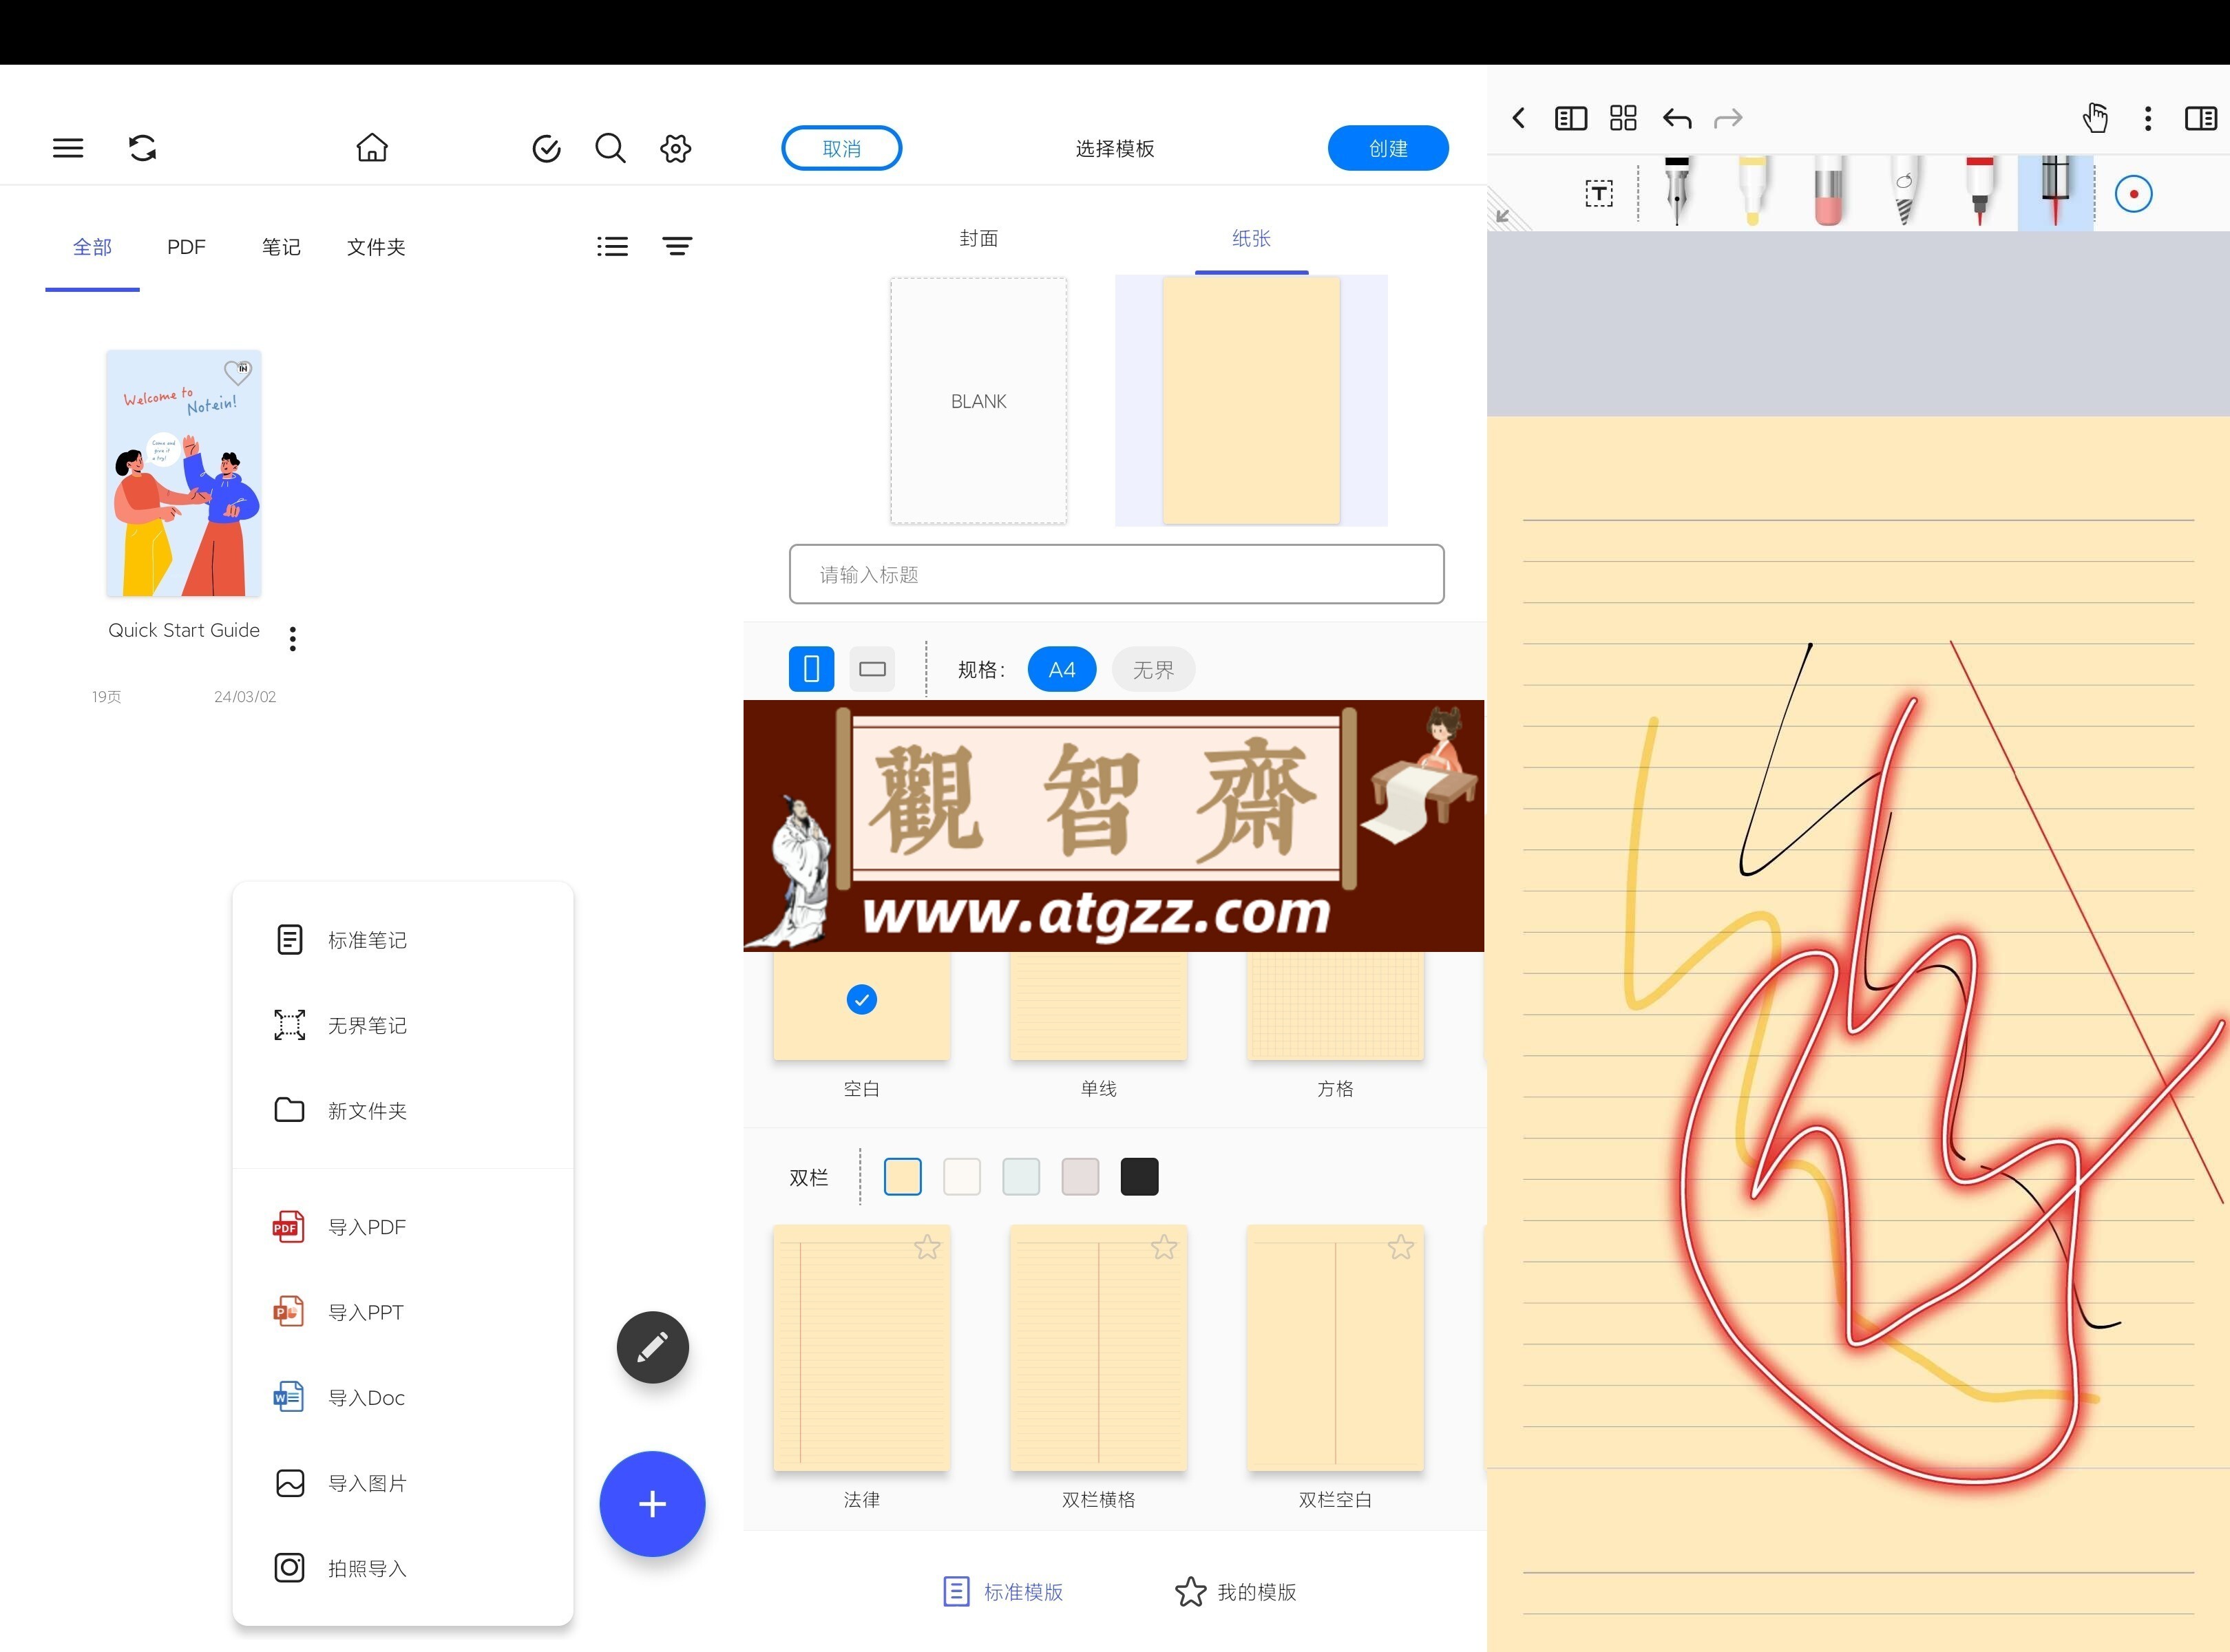Click the sync refresh icon
The image size is (2230, 1652).
pyautogui.click(x=142, y=148)
